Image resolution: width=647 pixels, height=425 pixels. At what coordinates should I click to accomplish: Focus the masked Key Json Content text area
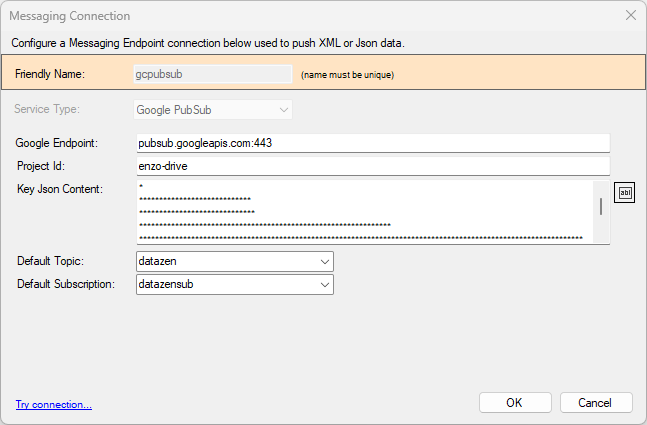365,212
